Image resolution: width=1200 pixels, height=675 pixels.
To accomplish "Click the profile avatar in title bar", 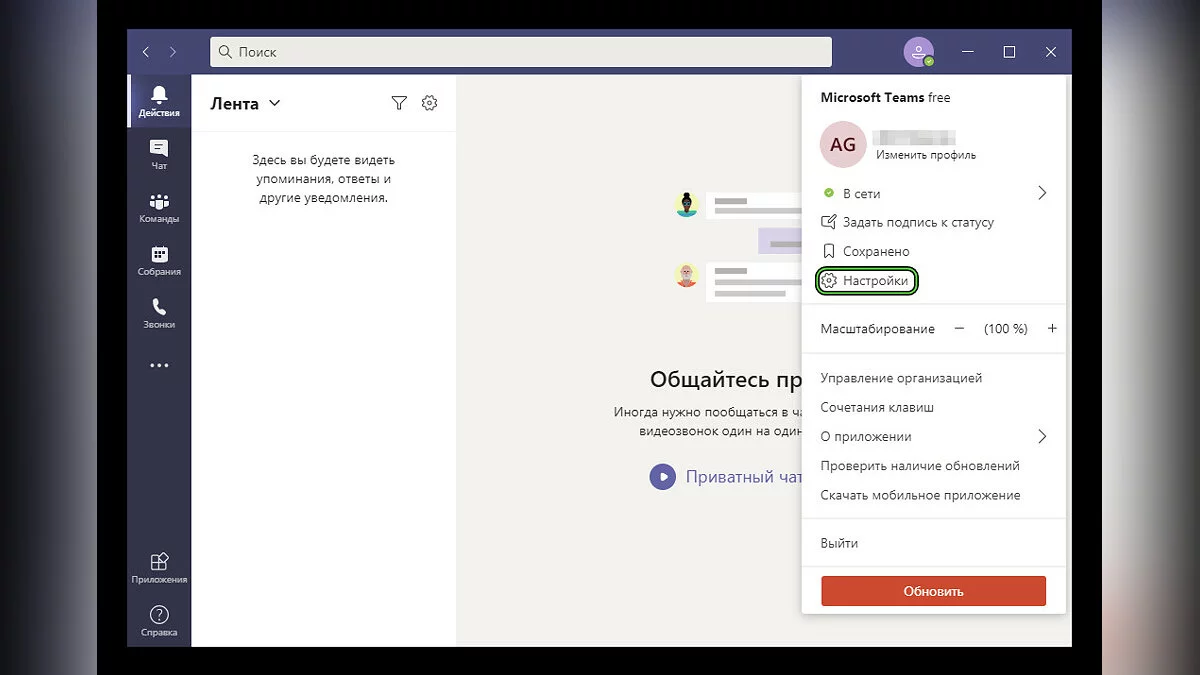I will [x=918, y=52].
